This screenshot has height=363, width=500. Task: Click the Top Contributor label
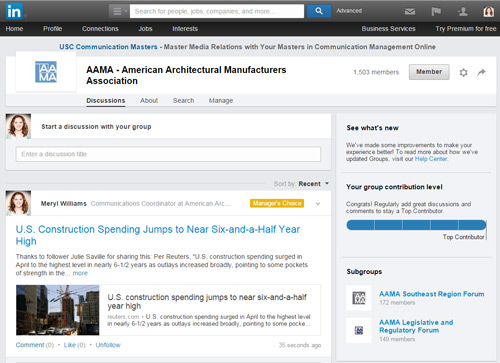[463, 237]
